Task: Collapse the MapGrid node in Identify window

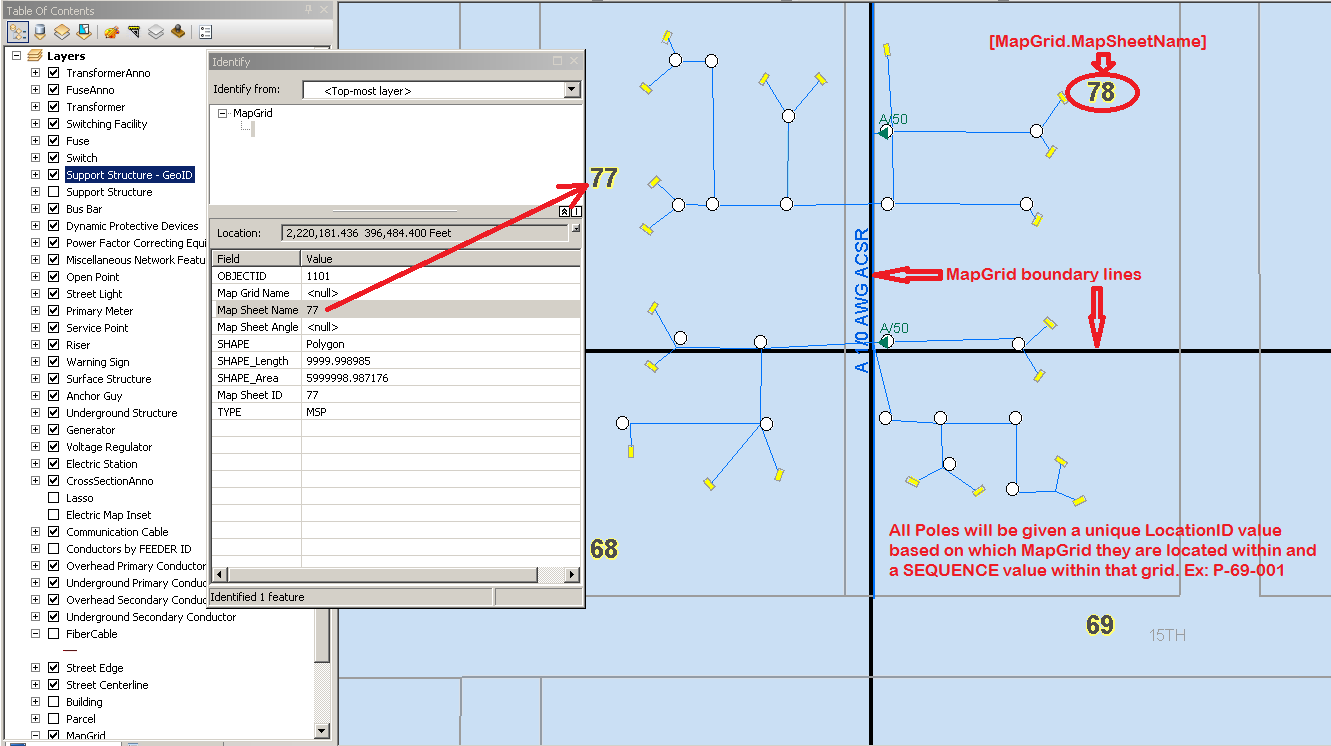Action: coord(224,112)
